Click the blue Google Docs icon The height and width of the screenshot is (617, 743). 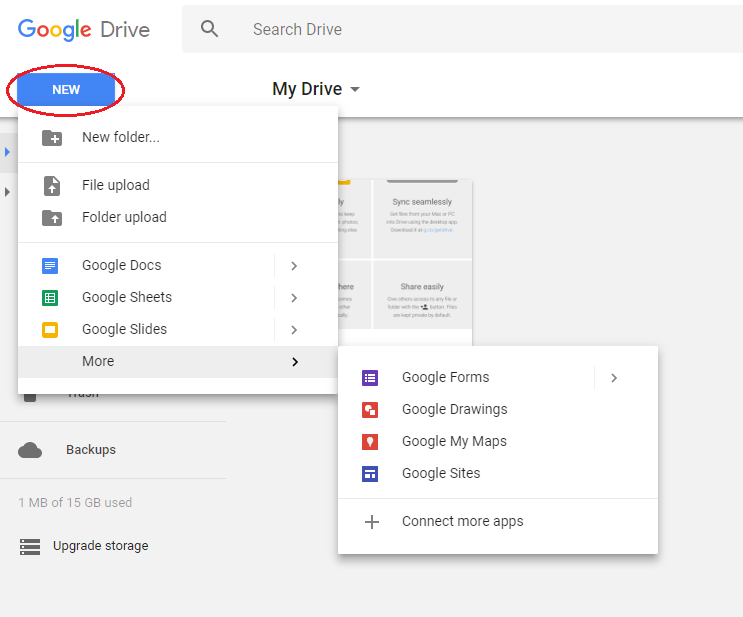click(50, 266)
